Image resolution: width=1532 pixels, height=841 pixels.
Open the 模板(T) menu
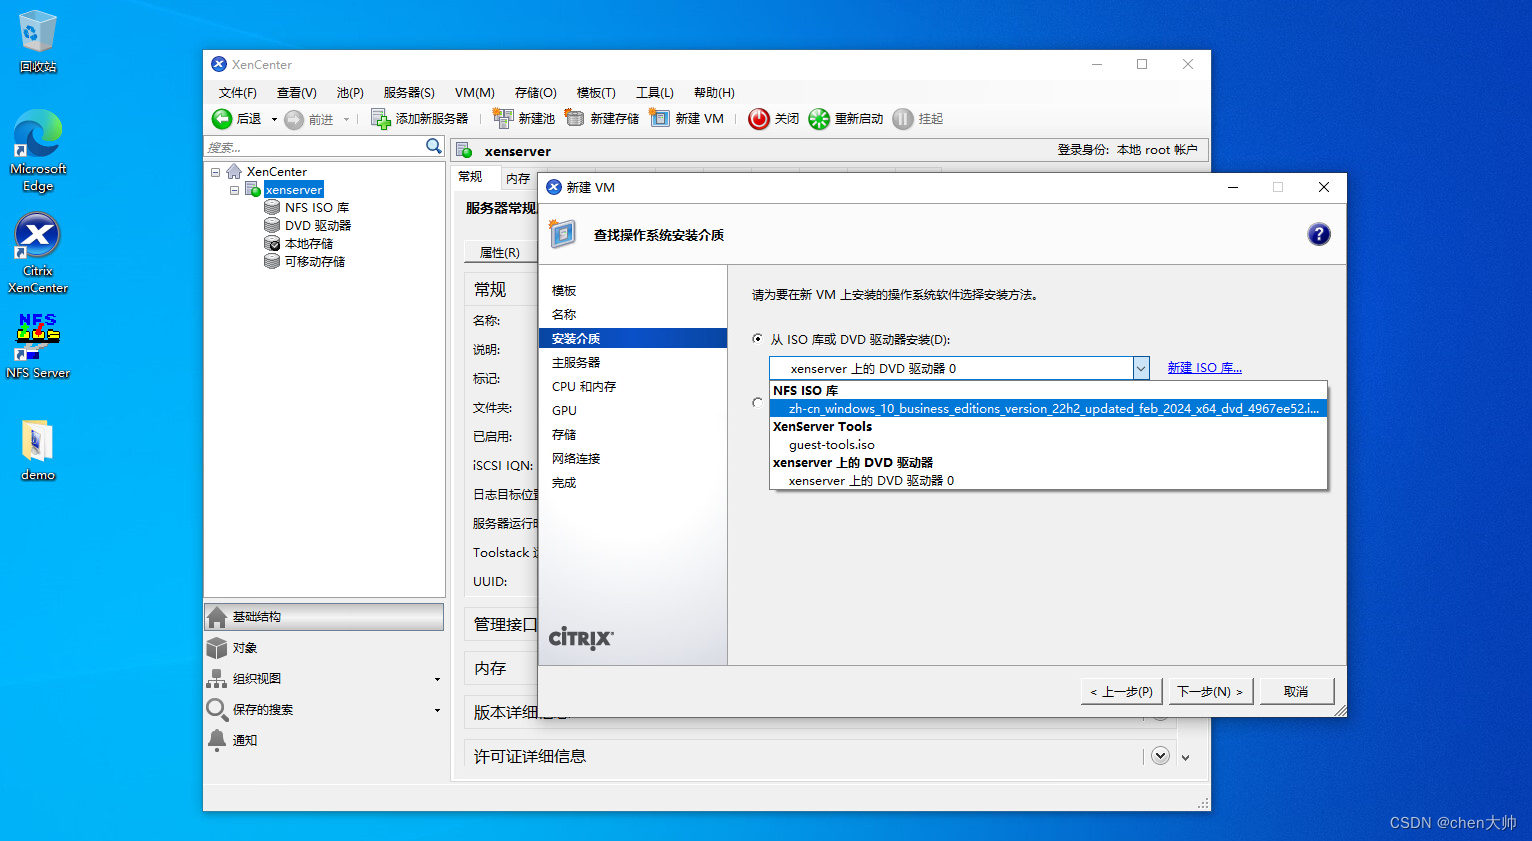pyautogui.click(x=596, y=93)
